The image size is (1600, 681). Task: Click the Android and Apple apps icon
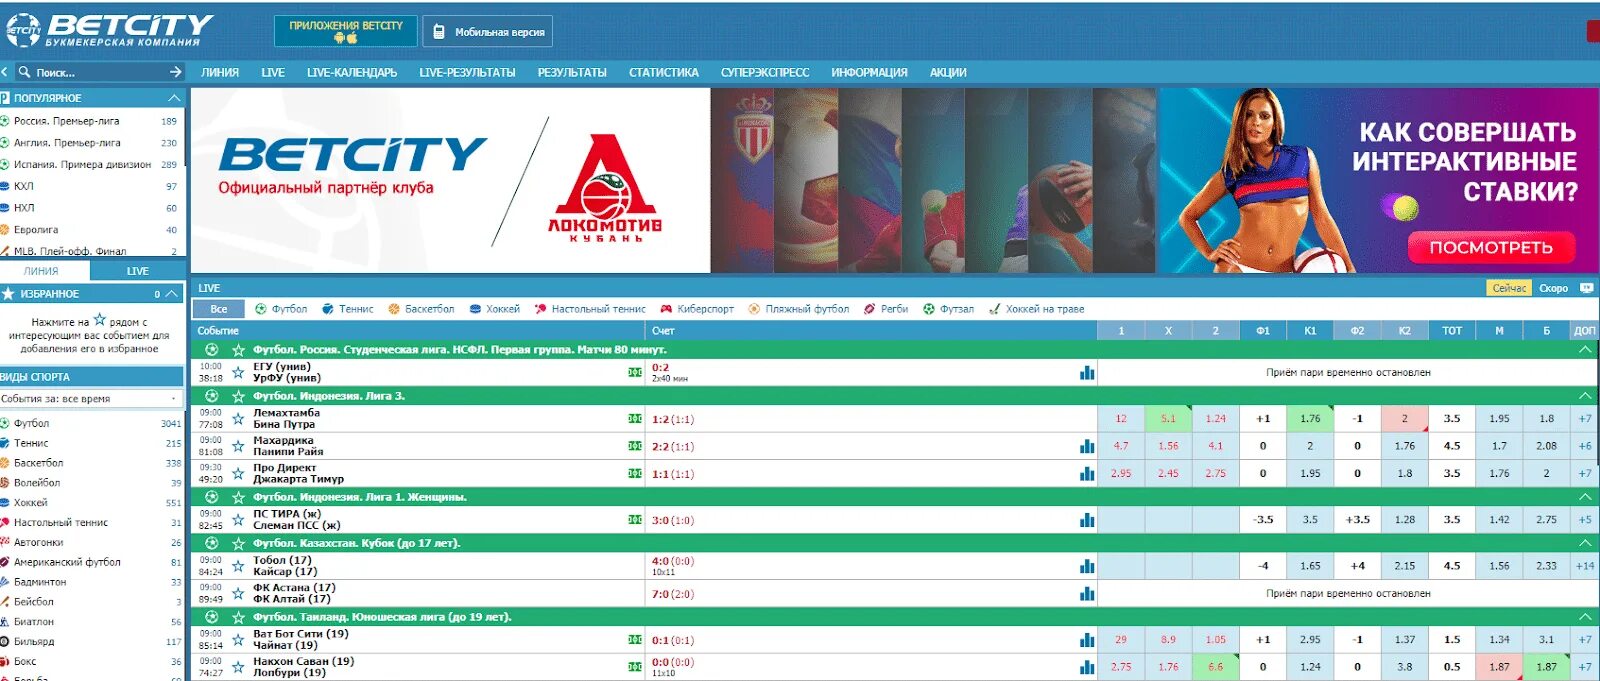[x=346, y=38]
